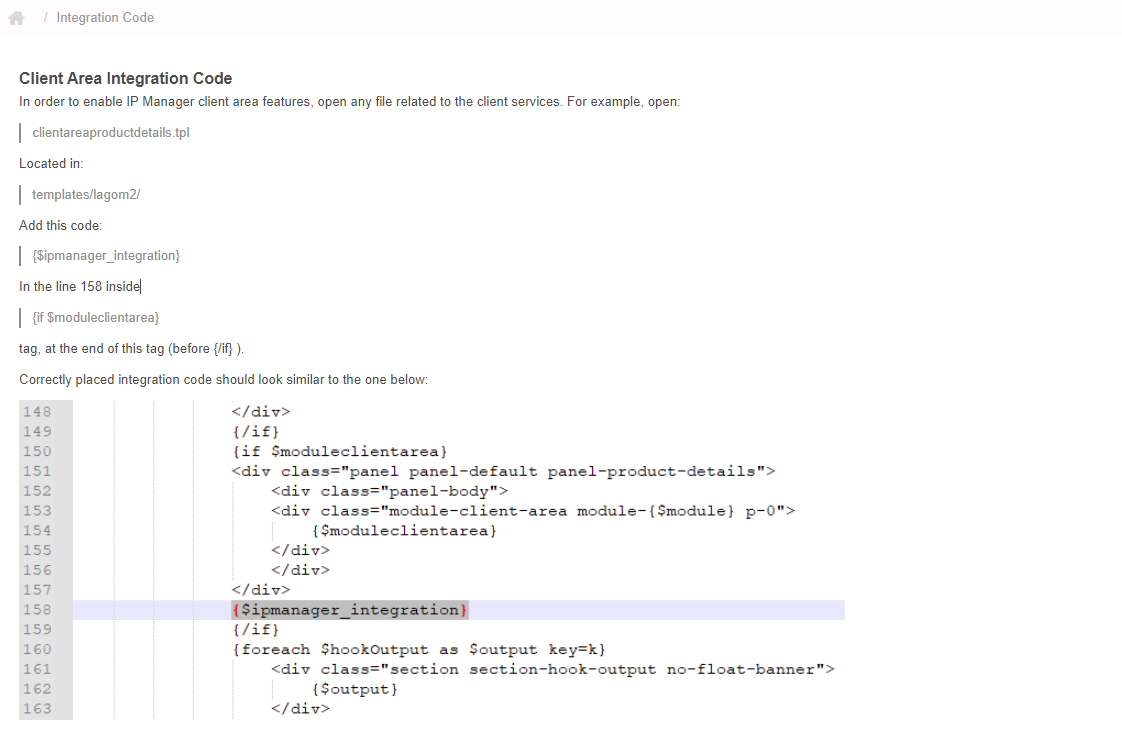Click highlighted line 158 ipmanager_integration code
This screenshot has height=732, width=1122.
coord(350,610)
